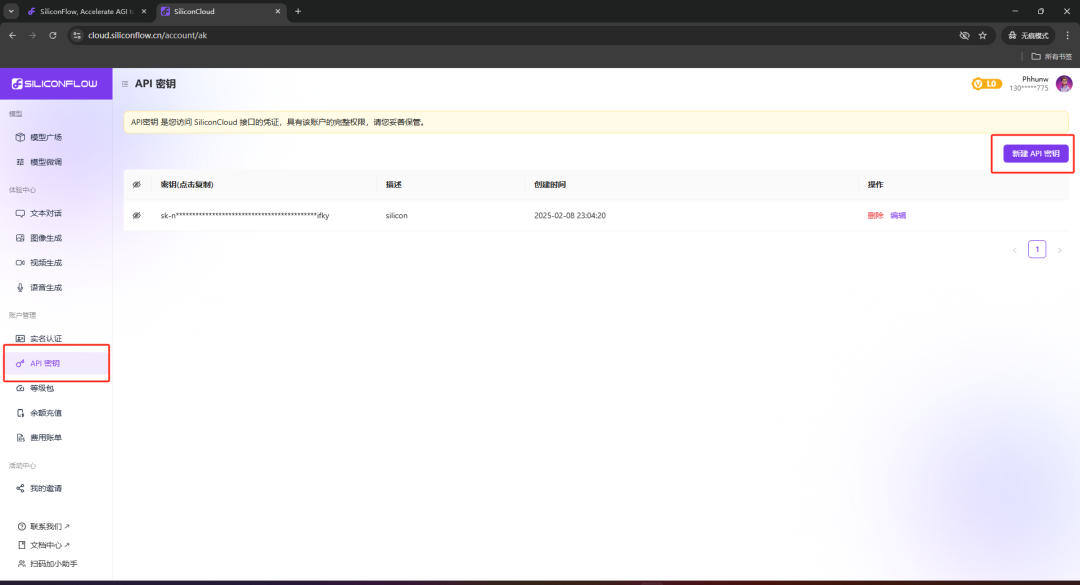Click the 130*****775 phone number
Screen dimensions: 1080x585
pos(1028,88)
